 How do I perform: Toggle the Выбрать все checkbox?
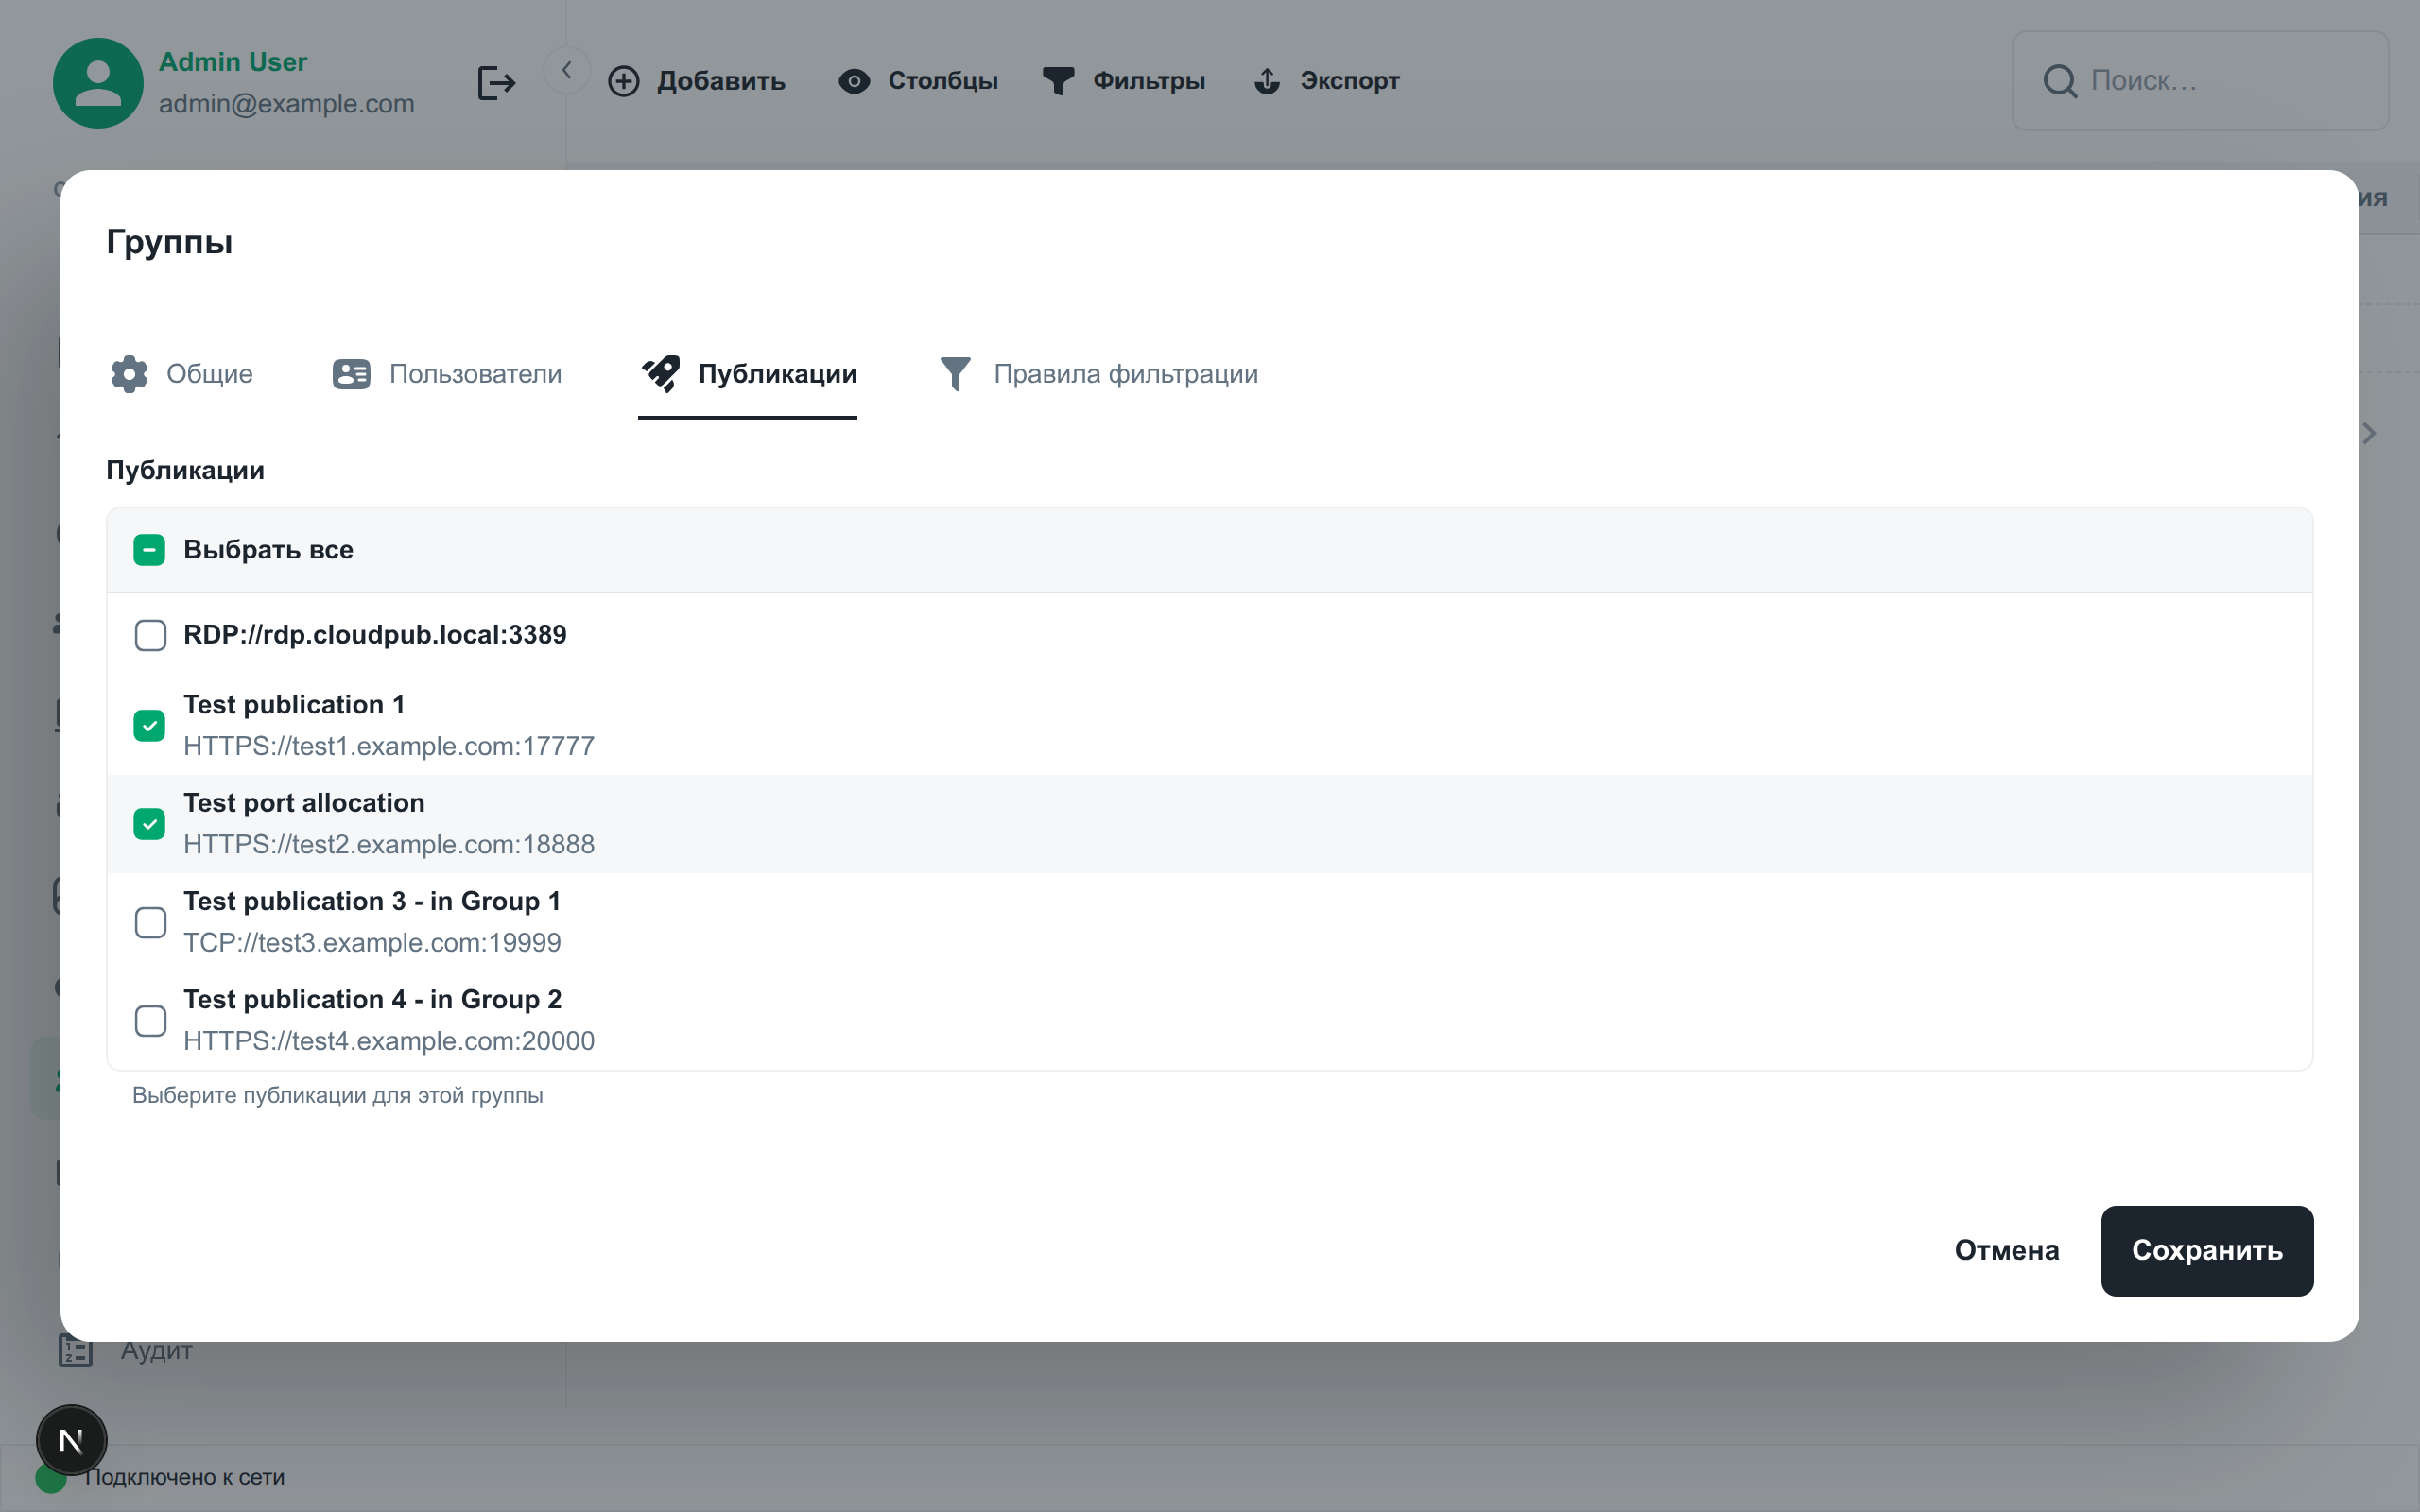150,550
